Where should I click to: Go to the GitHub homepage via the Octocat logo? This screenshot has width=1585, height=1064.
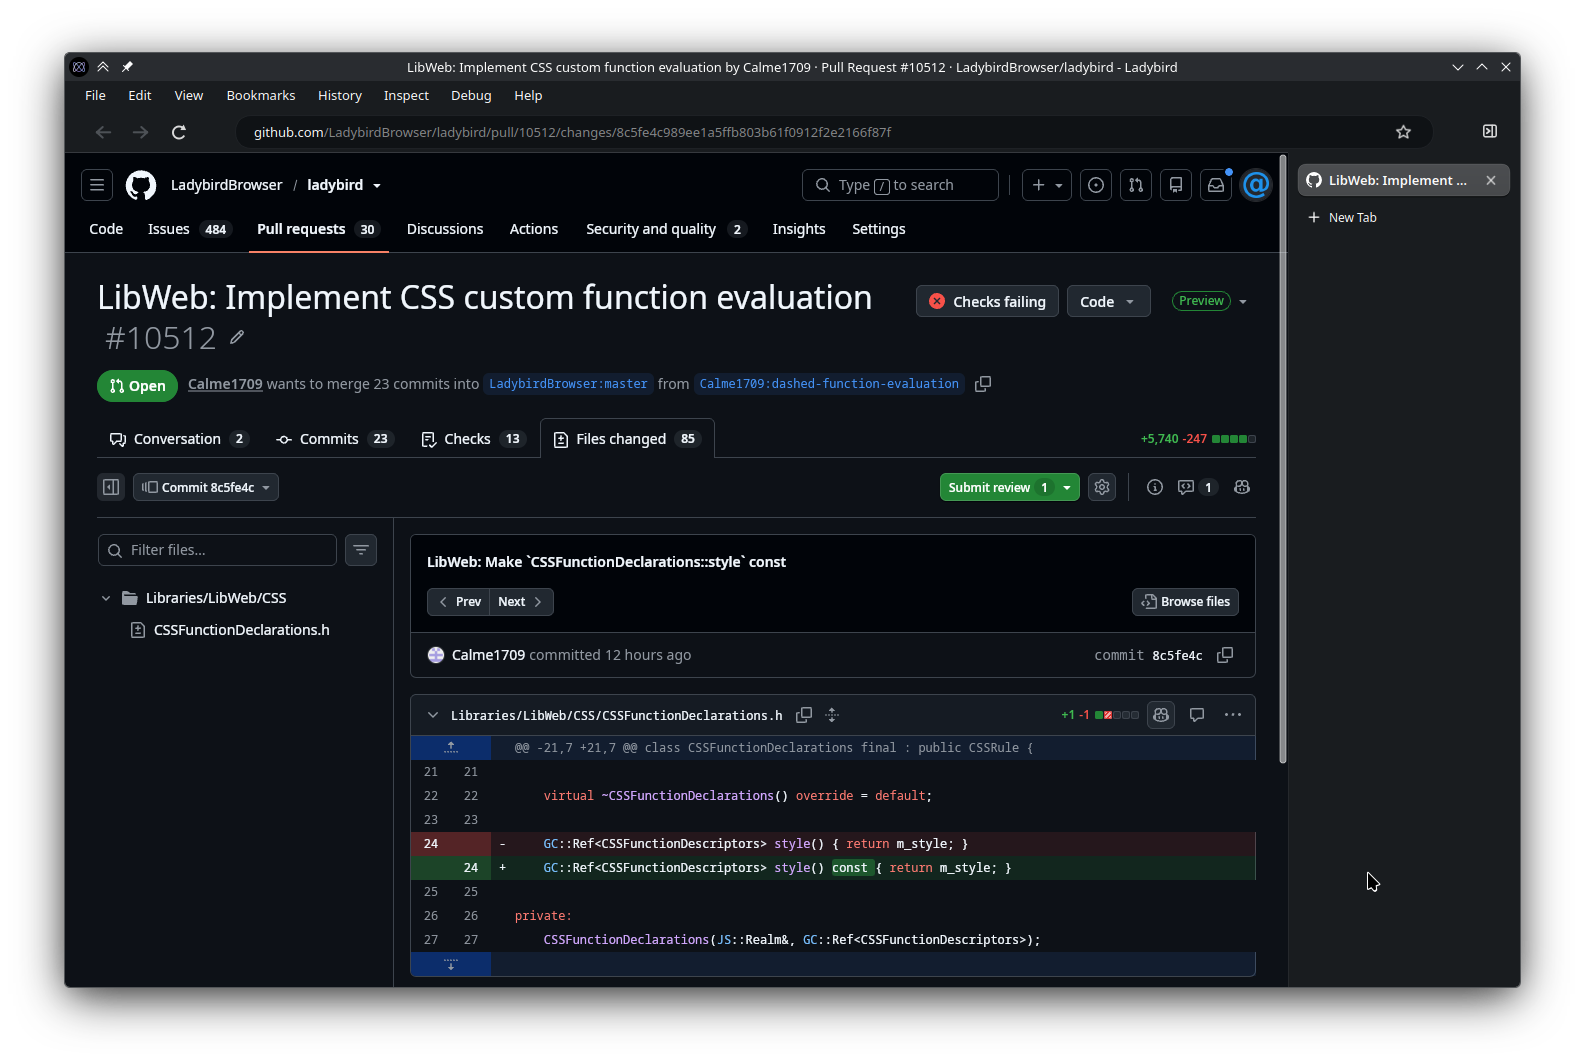(141, 185)
